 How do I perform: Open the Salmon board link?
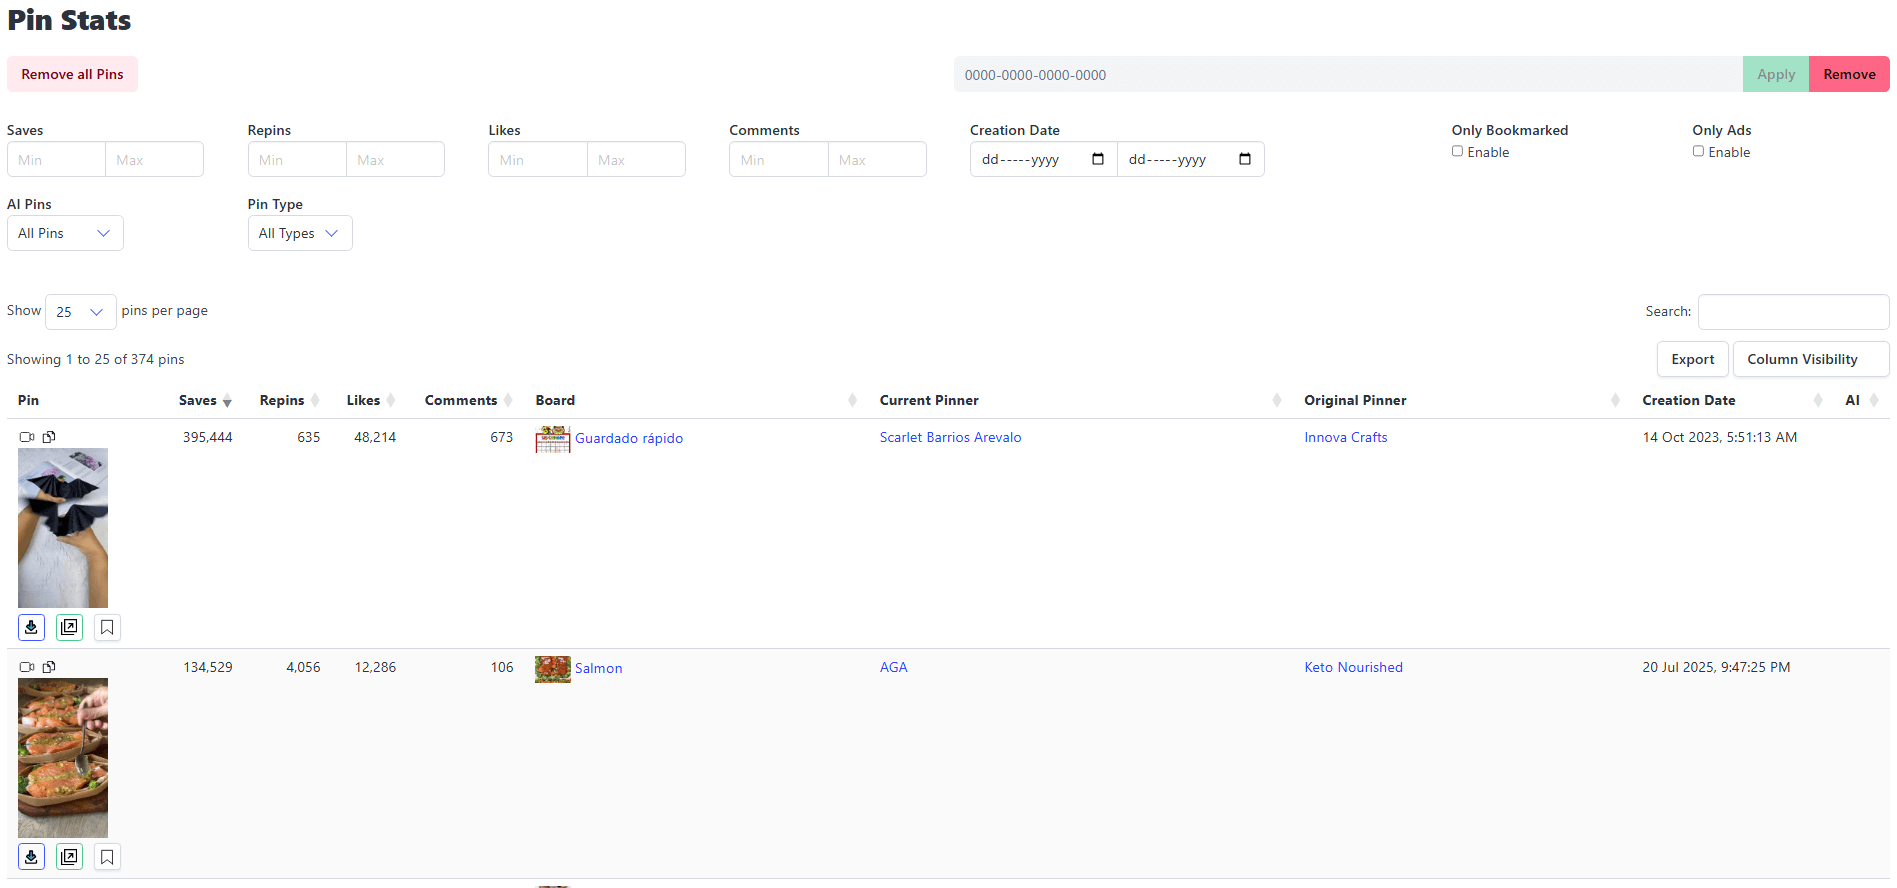click(x=598, y=668)
